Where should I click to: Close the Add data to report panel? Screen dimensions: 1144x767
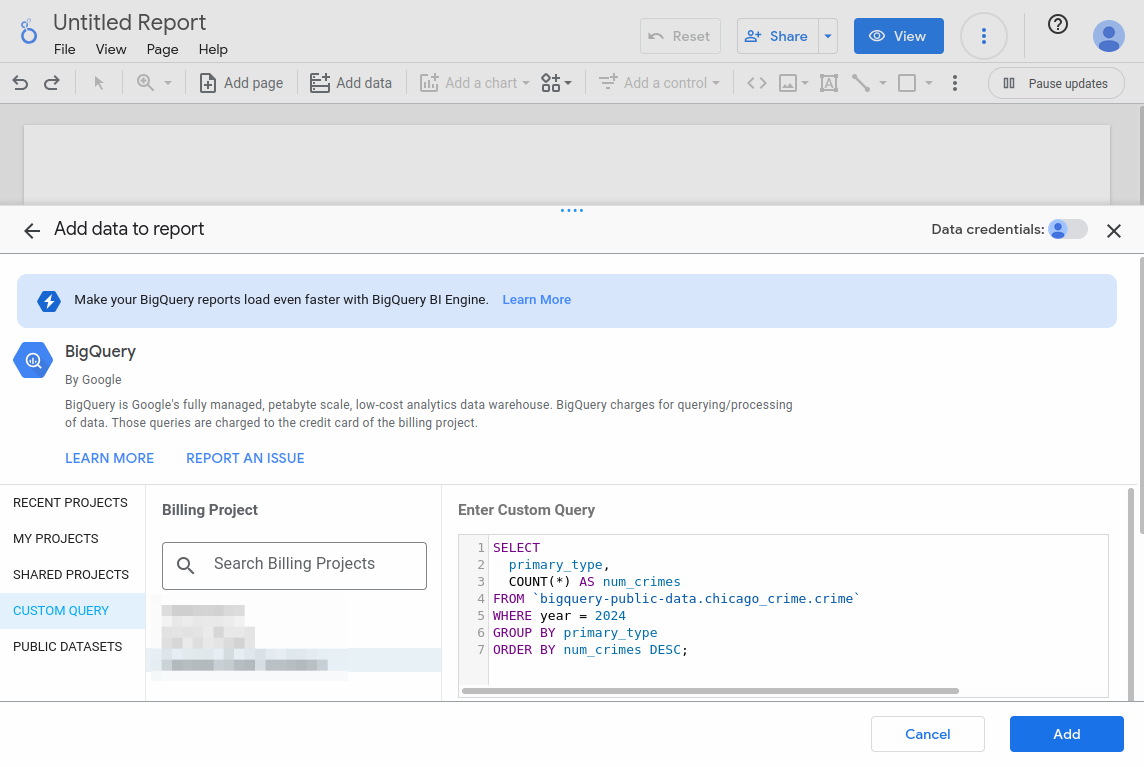click(x=1113, y=231)
